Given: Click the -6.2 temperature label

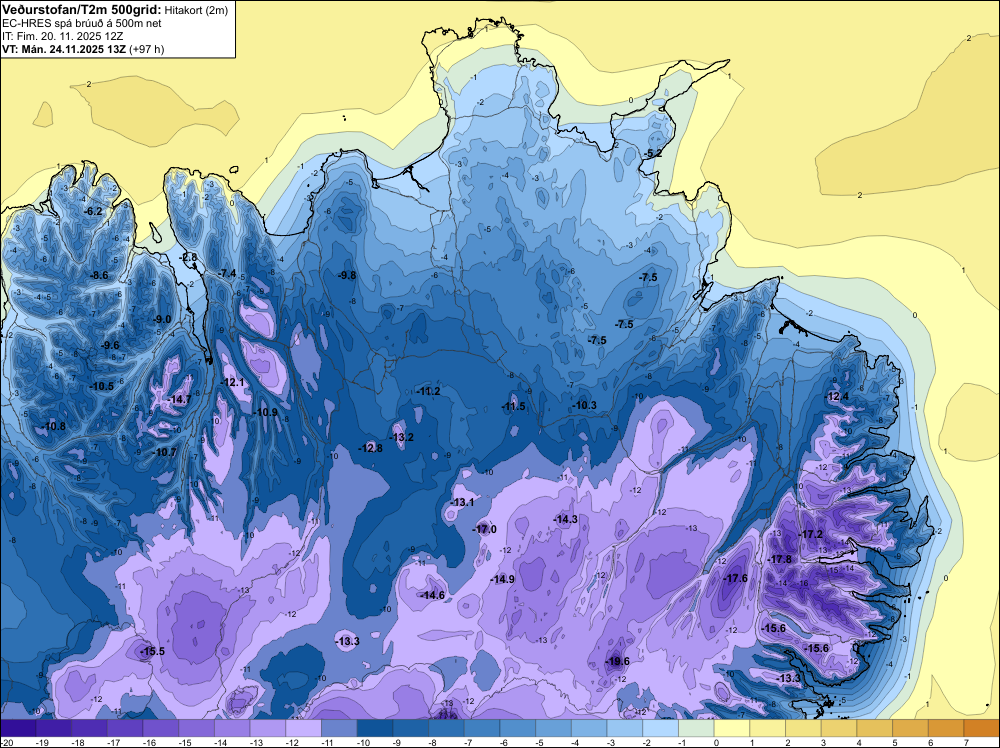Looking at the screenshot, I should pos(94,211).
